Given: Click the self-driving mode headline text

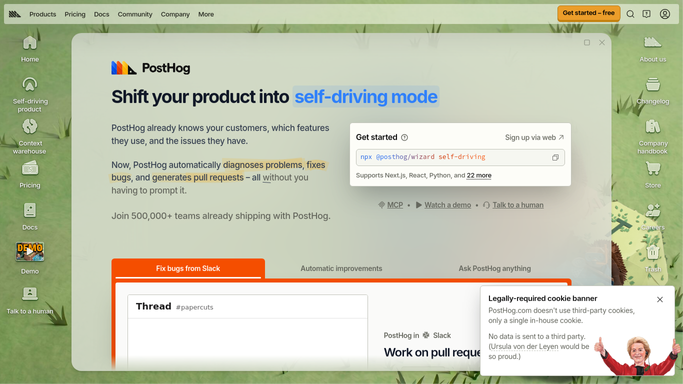Looking at the screenshot, I should click(x=366, y=97).
